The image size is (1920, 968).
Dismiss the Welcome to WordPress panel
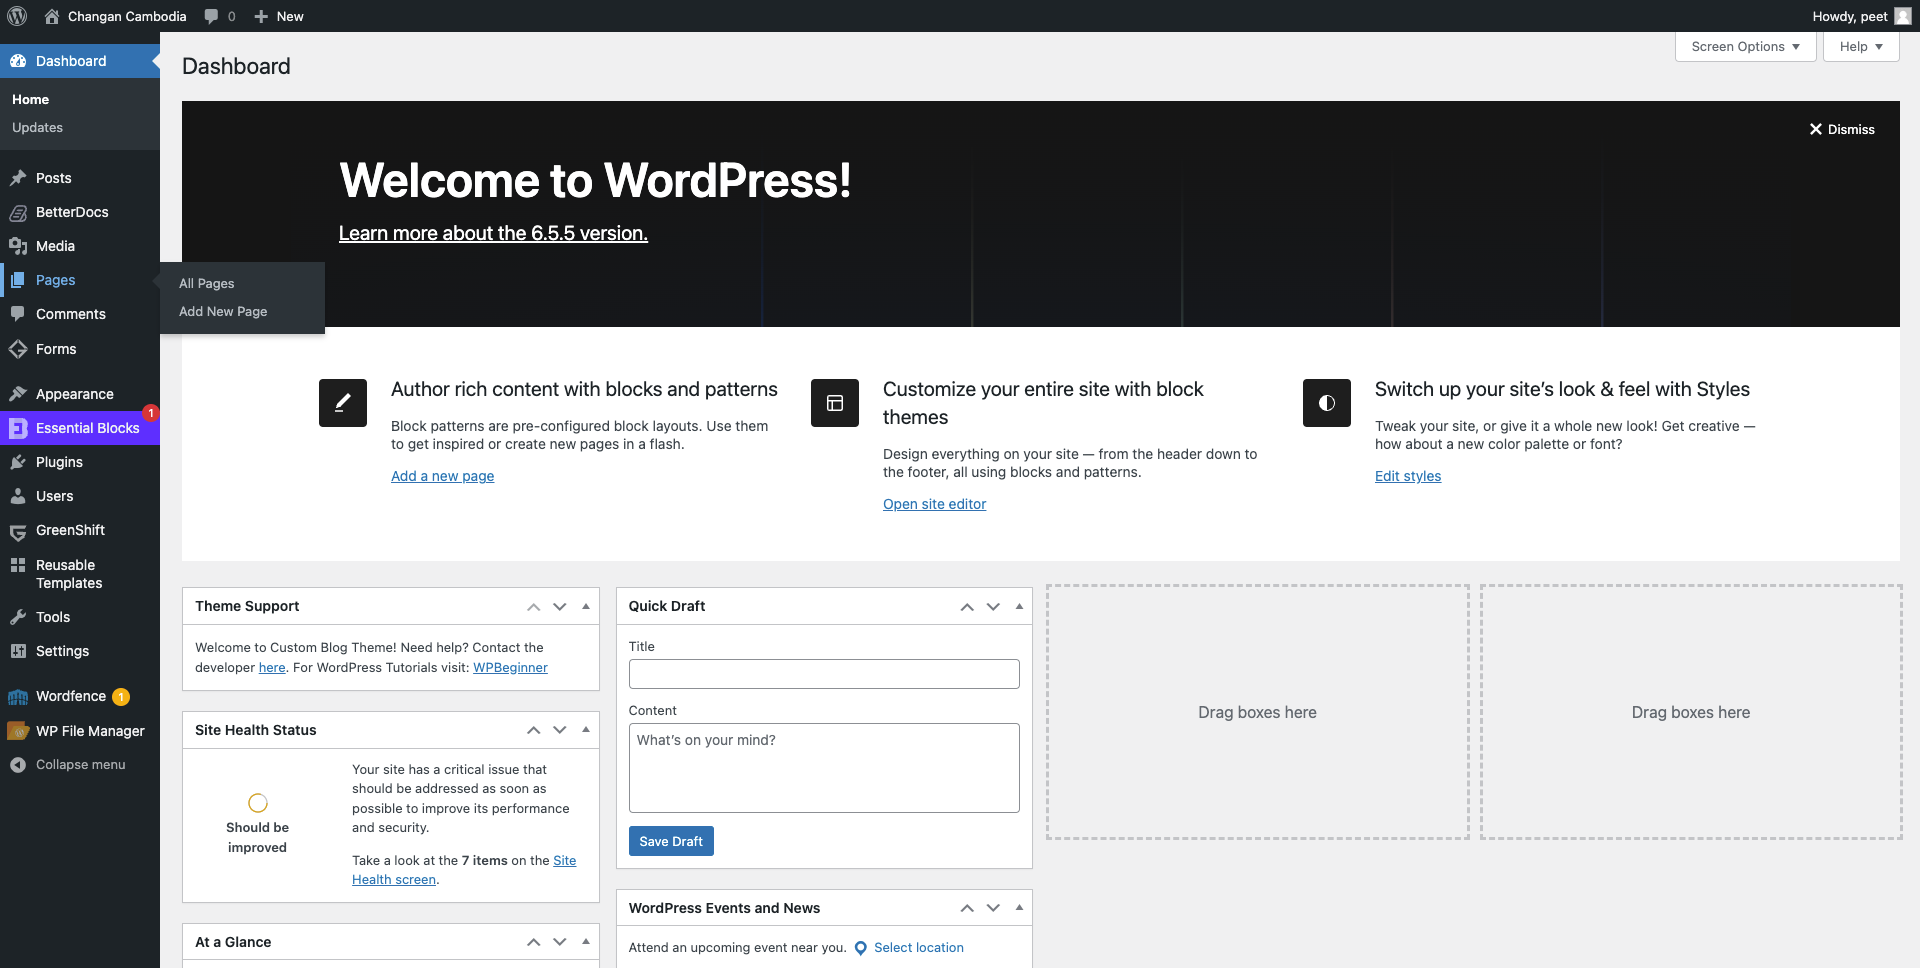(1842, 130)
